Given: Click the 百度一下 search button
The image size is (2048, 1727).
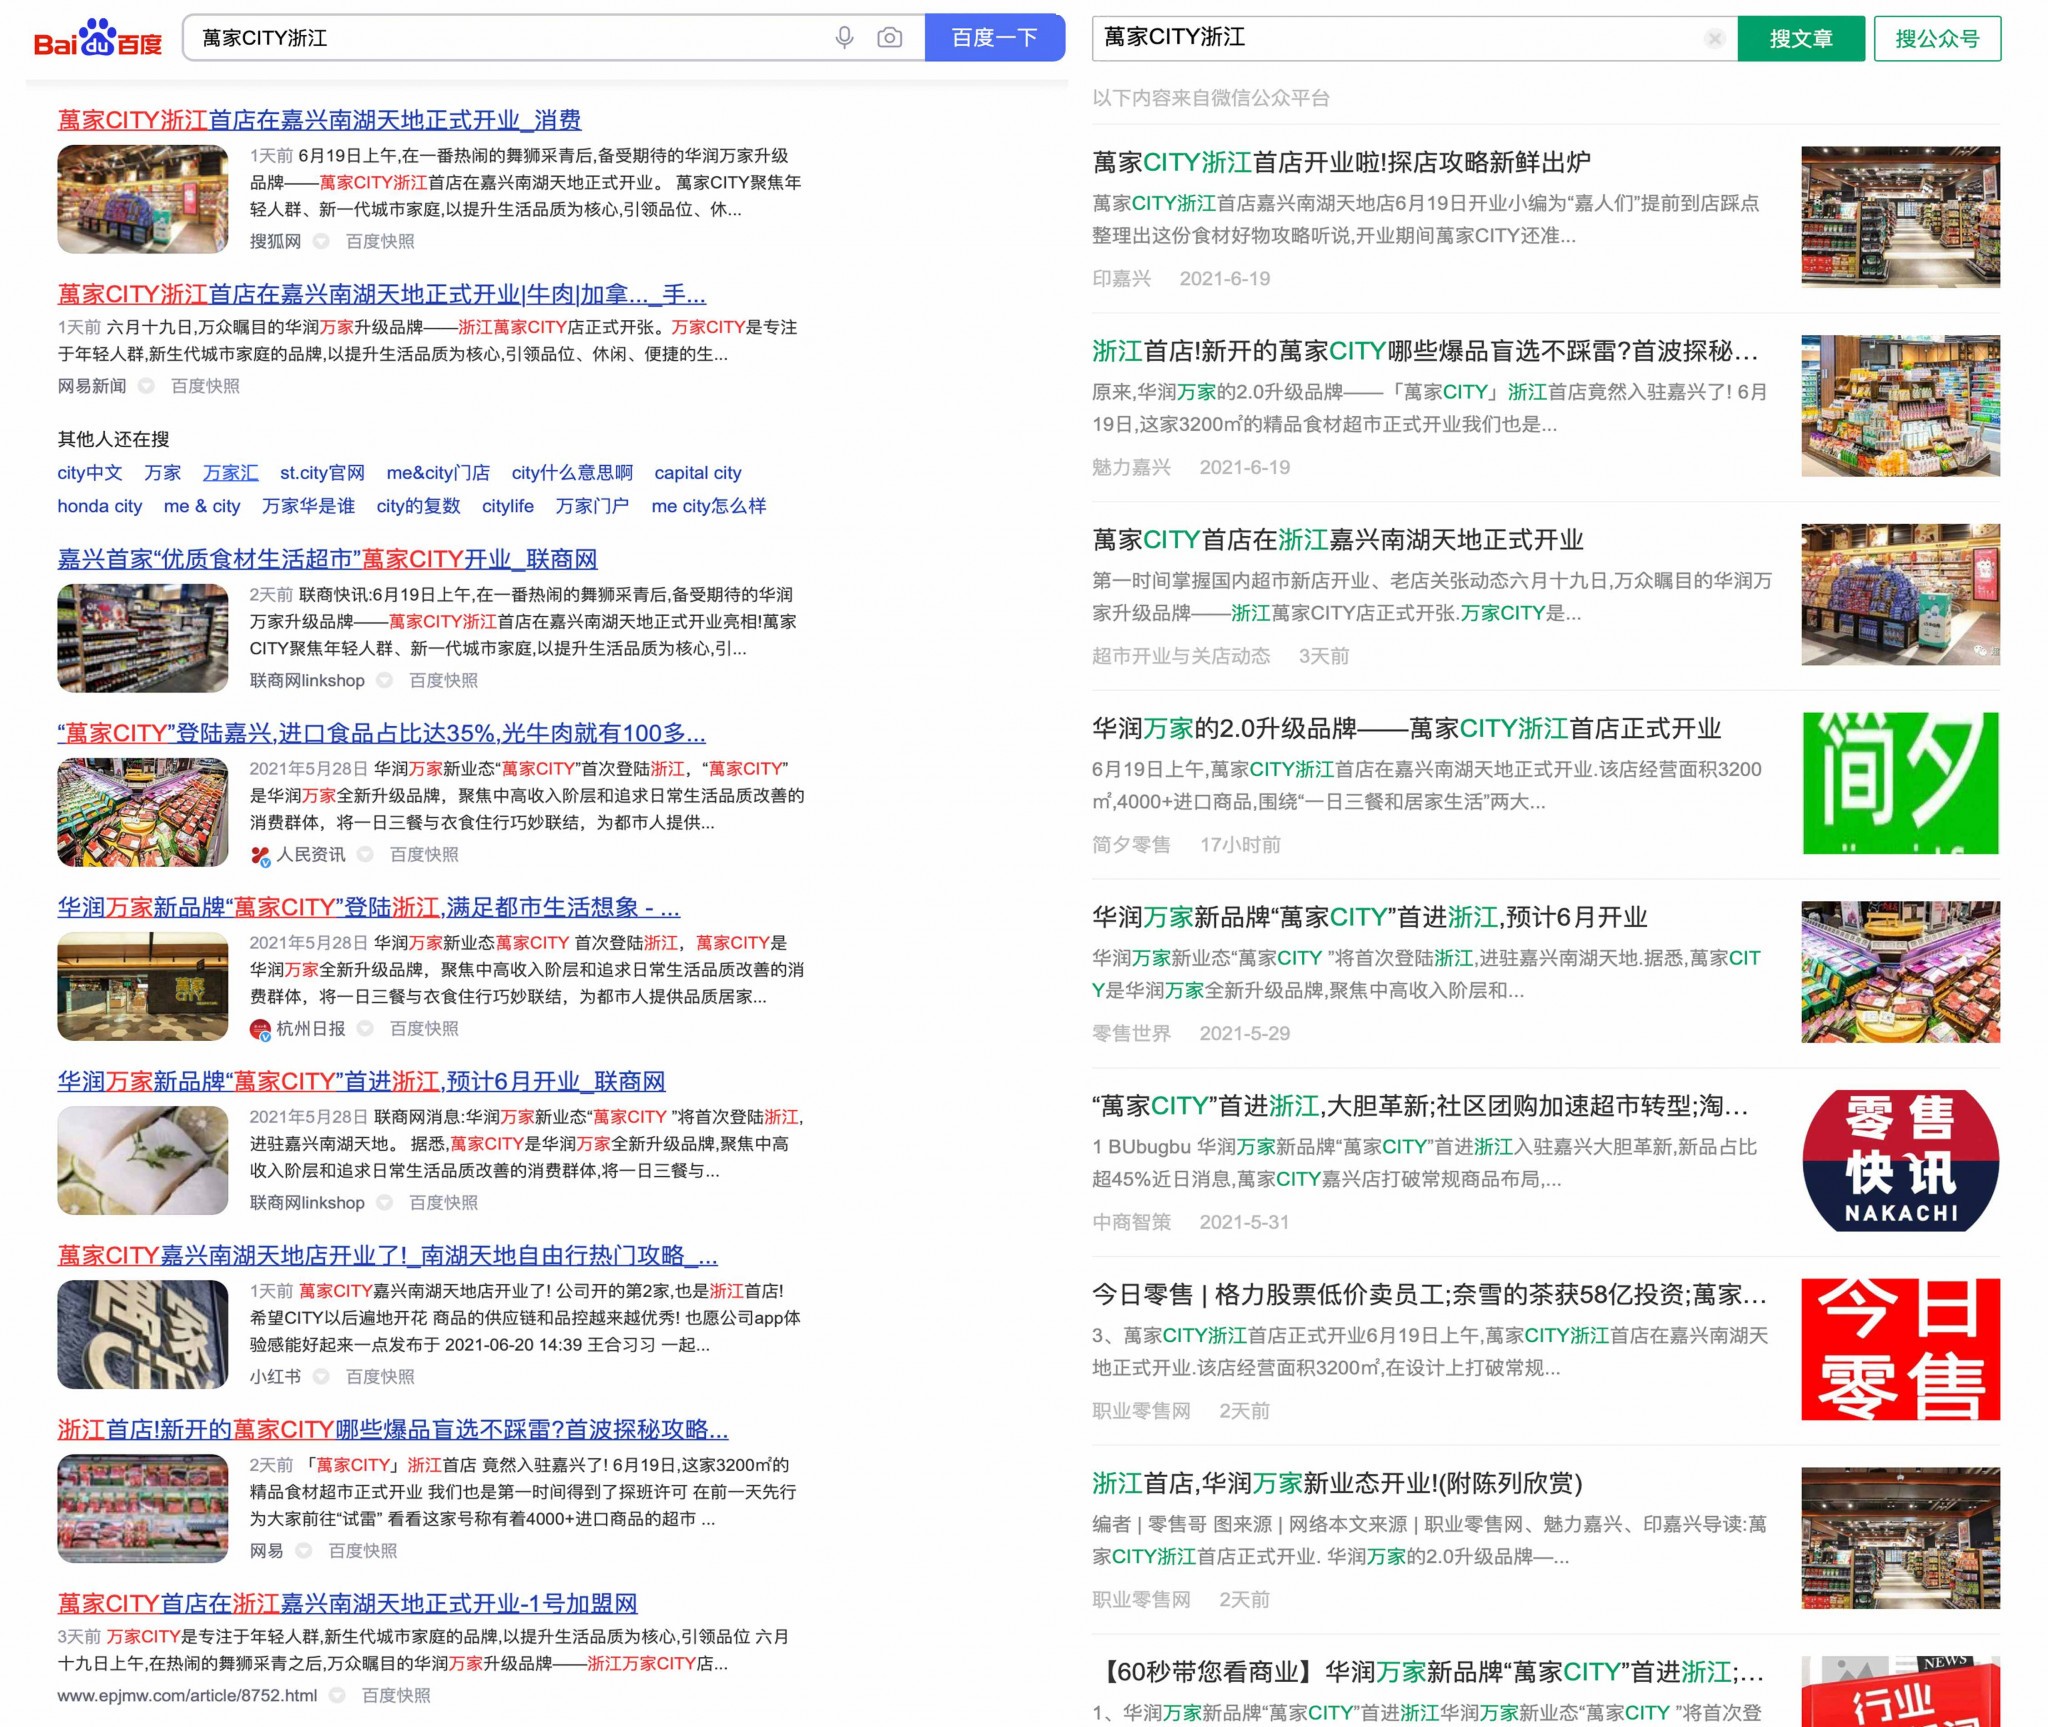Looking at the screenshot, I should click(x=994, y=38).
